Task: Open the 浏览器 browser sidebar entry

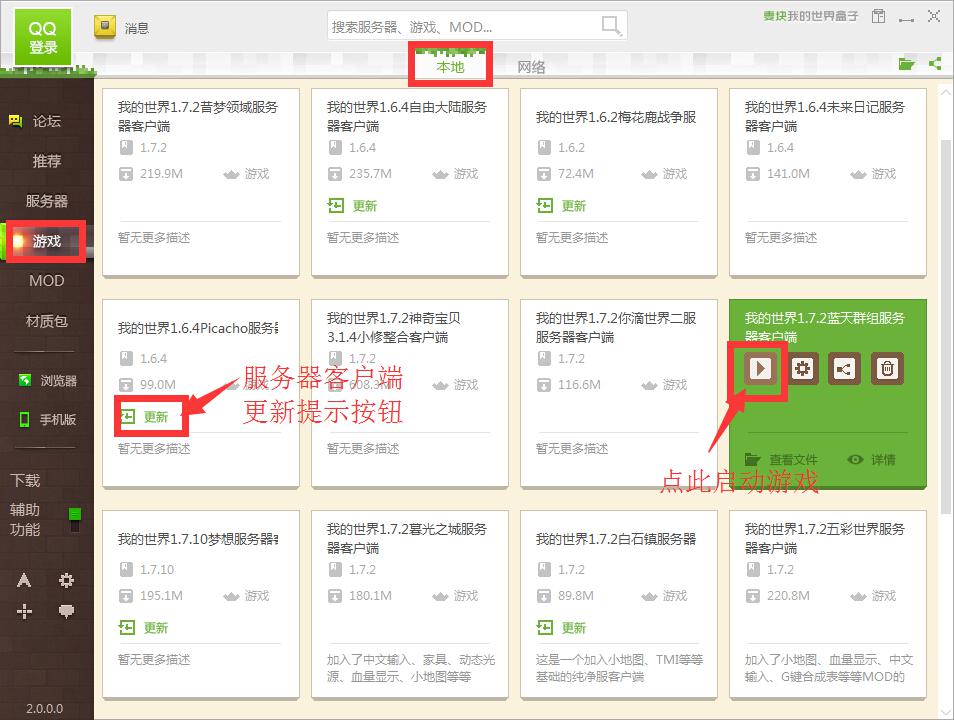Action: [47, 380]
